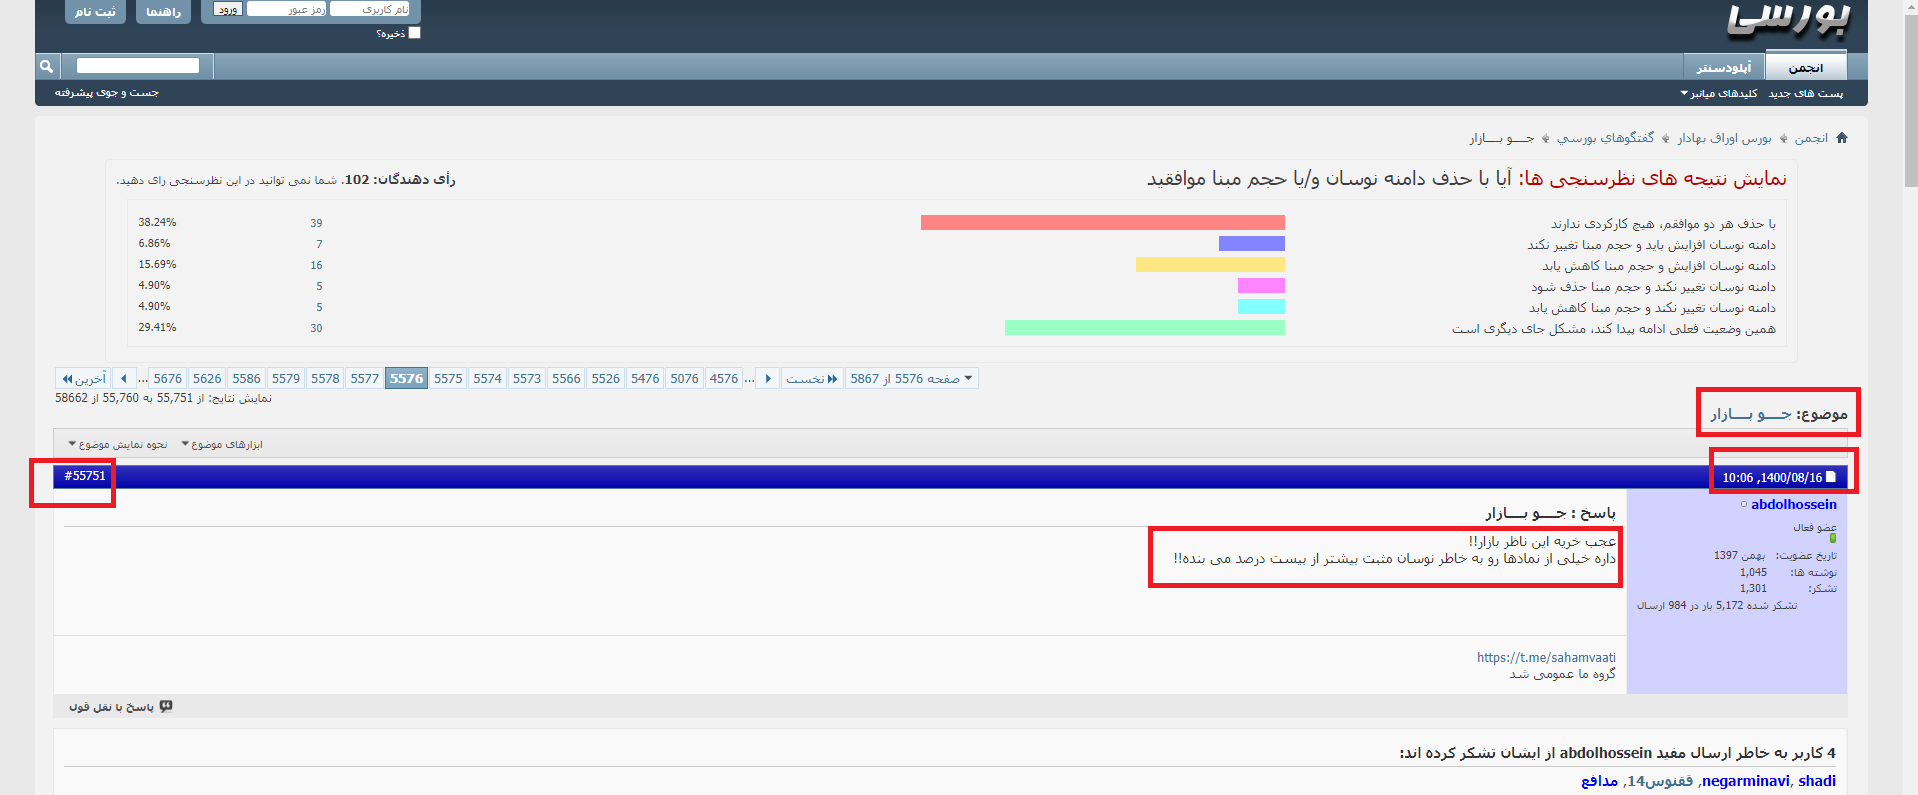Focus the رمز عبور password field
This screenshot has width=1918, height=795.
point(287,9)
